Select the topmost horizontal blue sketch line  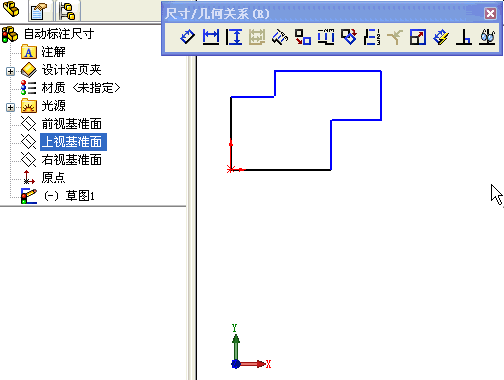tap(328, 71)
